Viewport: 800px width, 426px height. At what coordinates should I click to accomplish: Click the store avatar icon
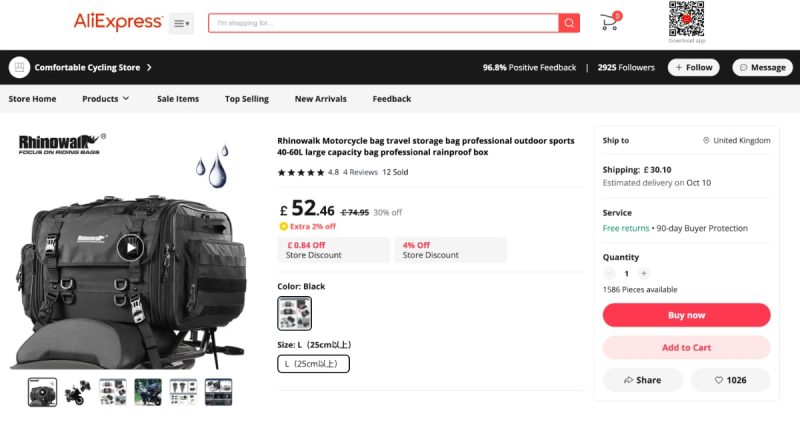coord(19,67)
